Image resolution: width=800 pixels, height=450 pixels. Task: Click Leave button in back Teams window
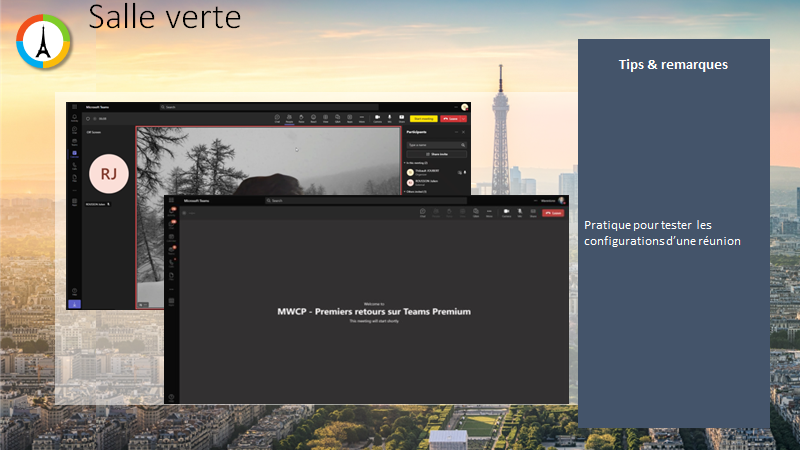pos(451,118)
